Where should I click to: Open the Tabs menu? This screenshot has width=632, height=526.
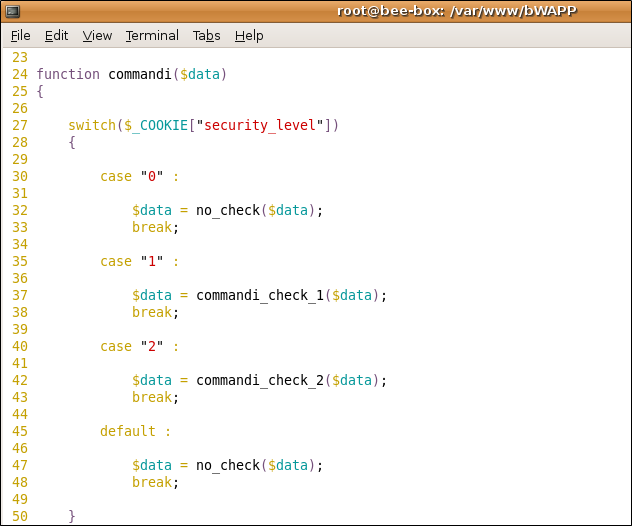pyautogui.click(x=206, y=36)
